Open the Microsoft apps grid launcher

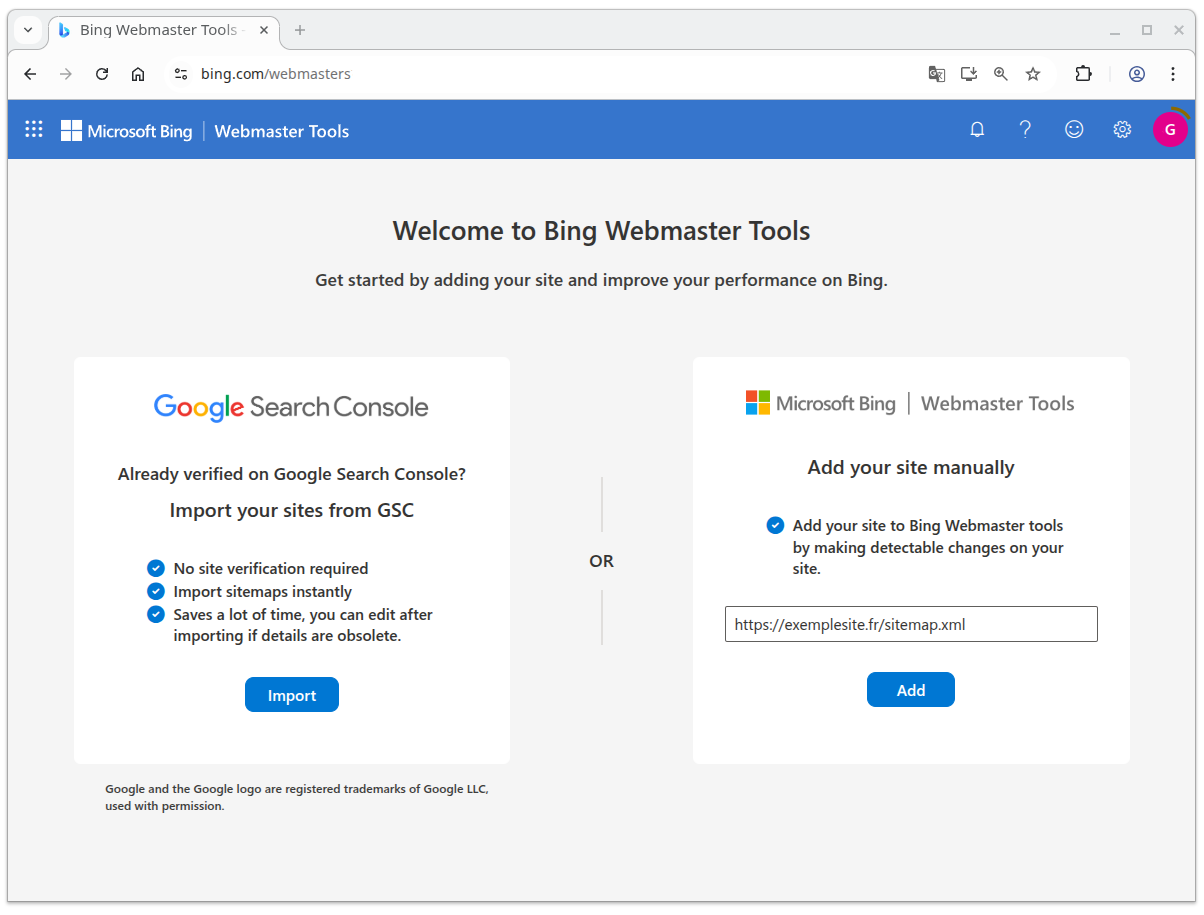coord(34,129)
